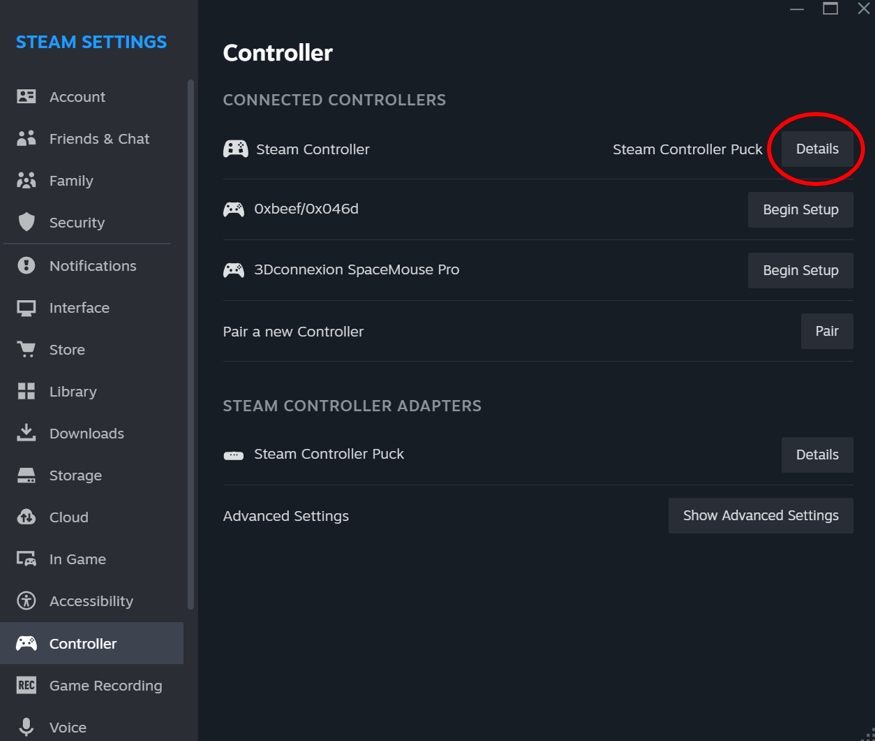
Task: Open the Account settings page
Action: point(92,97)
